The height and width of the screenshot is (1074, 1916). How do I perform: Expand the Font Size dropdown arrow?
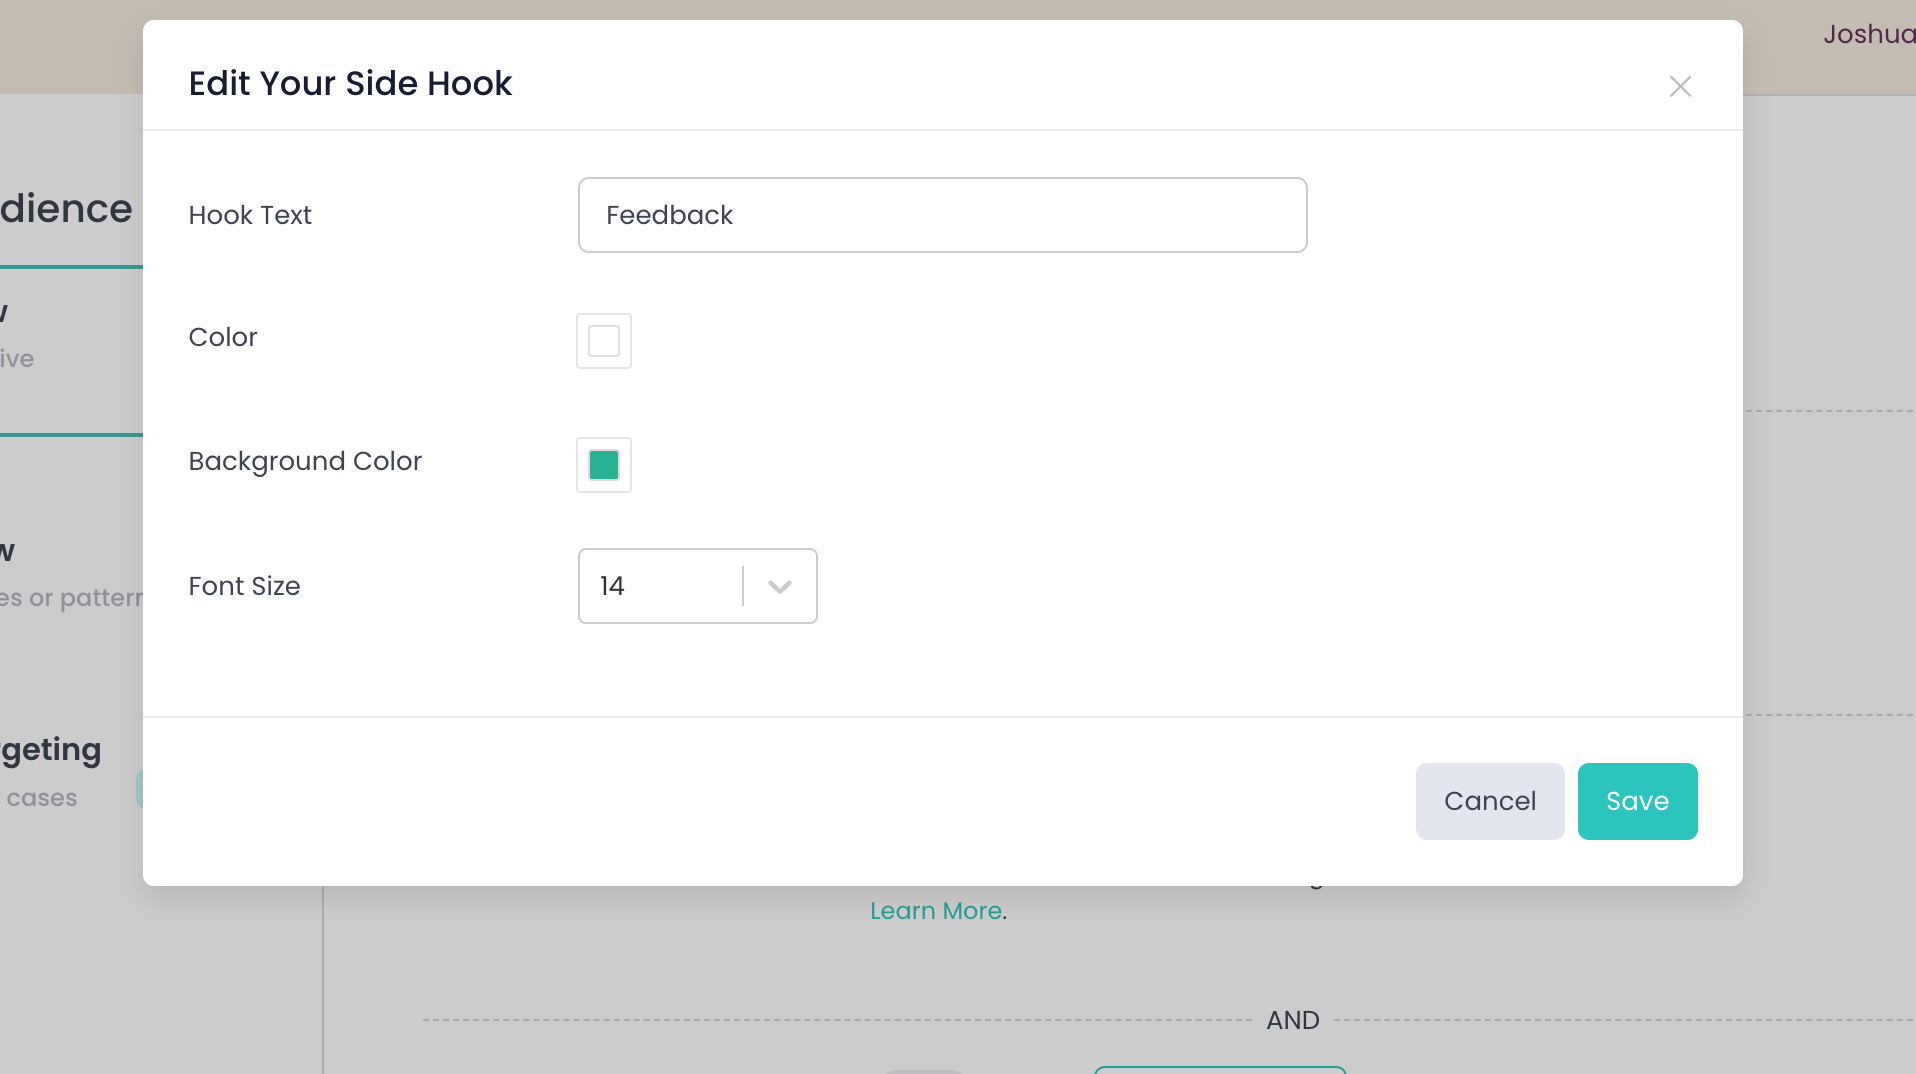(780, 587)
